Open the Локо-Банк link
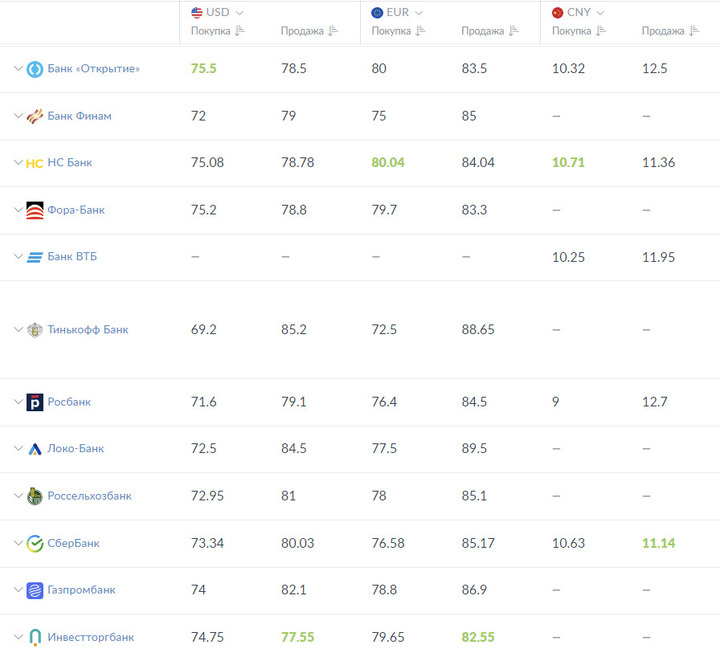The image size is (720, 657). coord(76,449)
